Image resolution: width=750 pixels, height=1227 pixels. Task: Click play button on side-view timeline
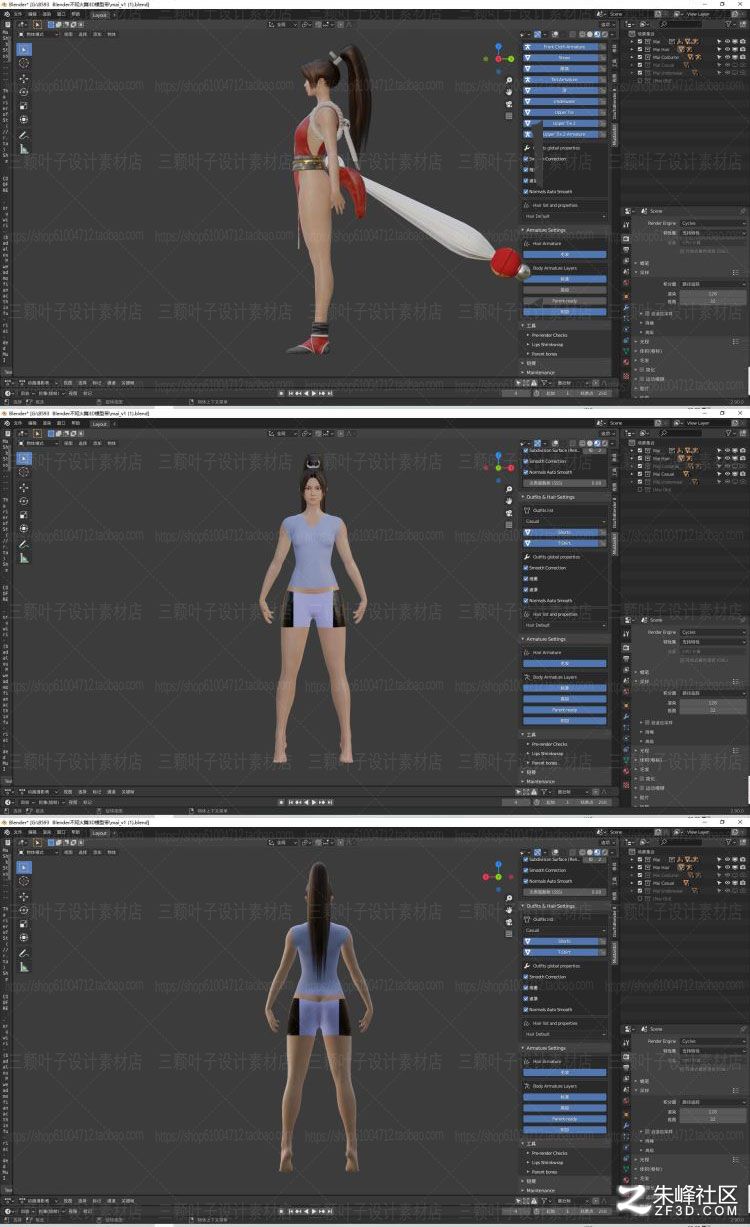click(315, 393)
